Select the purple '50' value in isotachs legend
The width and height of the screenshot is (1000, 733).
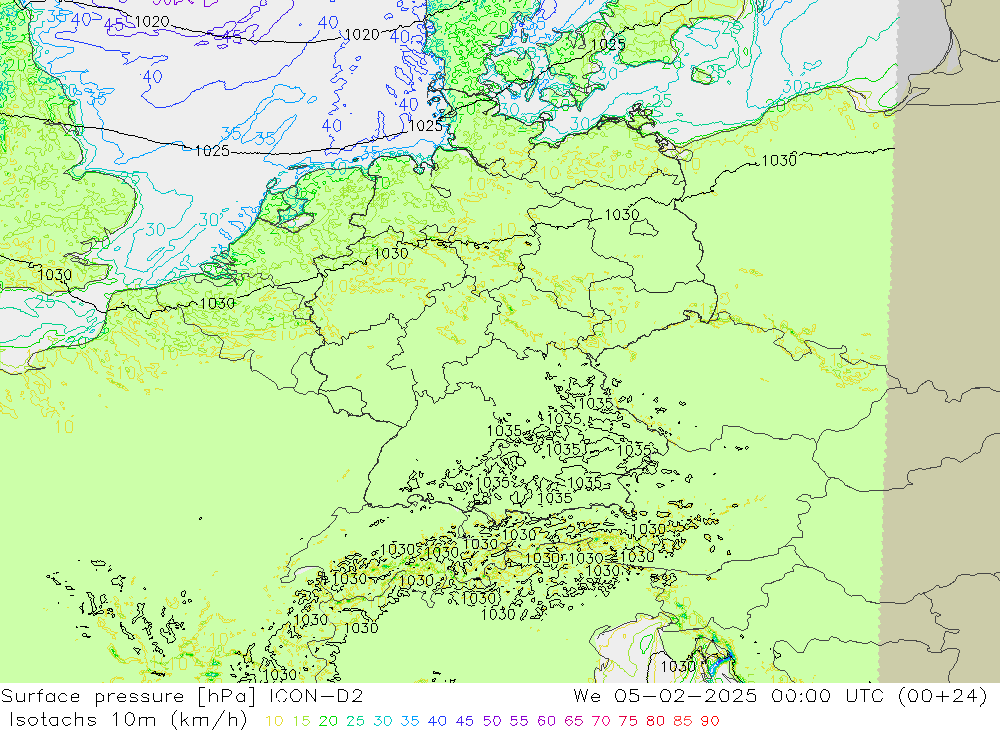click(492, 722)
